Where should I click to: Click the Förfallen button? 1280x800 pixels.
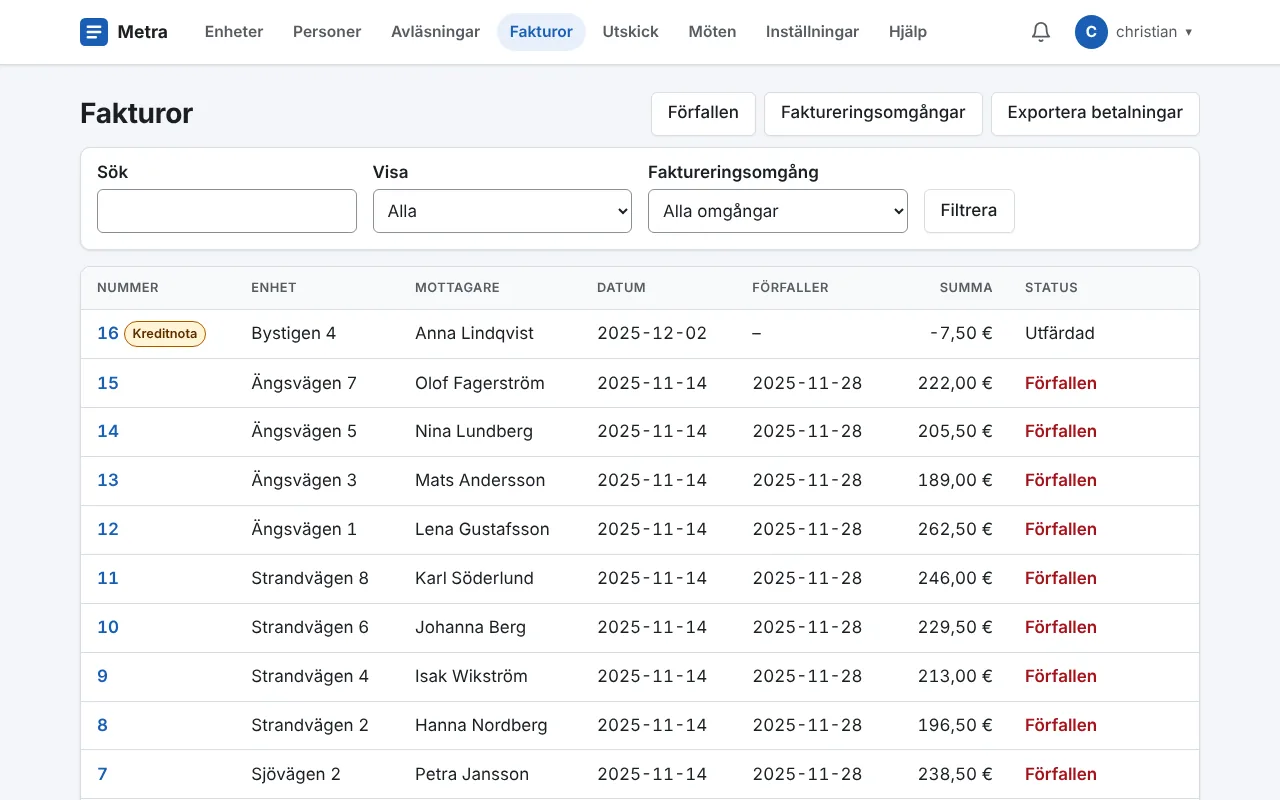point(703,113)
